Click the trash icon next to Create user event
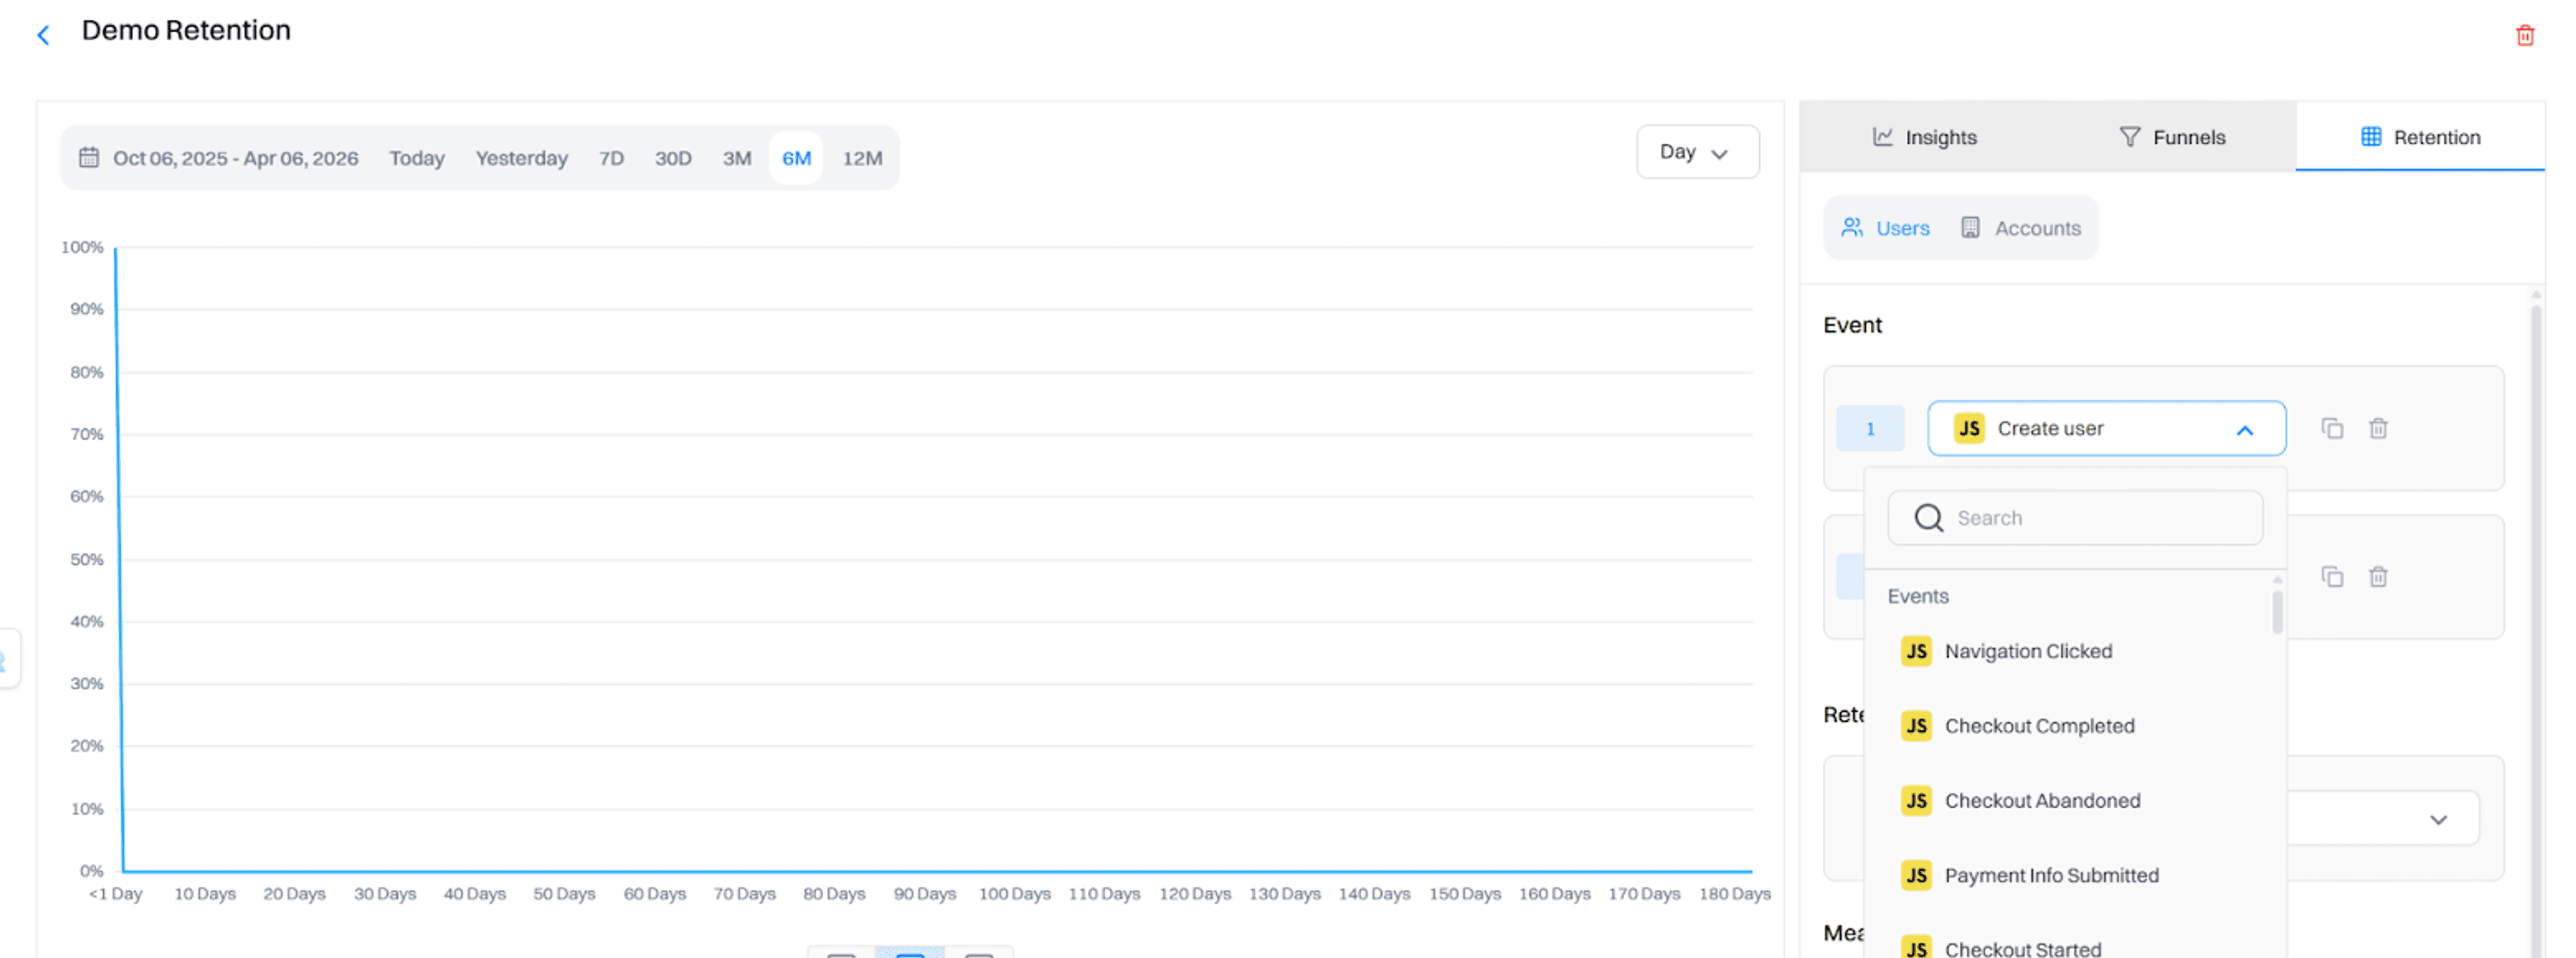2576x958 pixels. (2379, 428)
